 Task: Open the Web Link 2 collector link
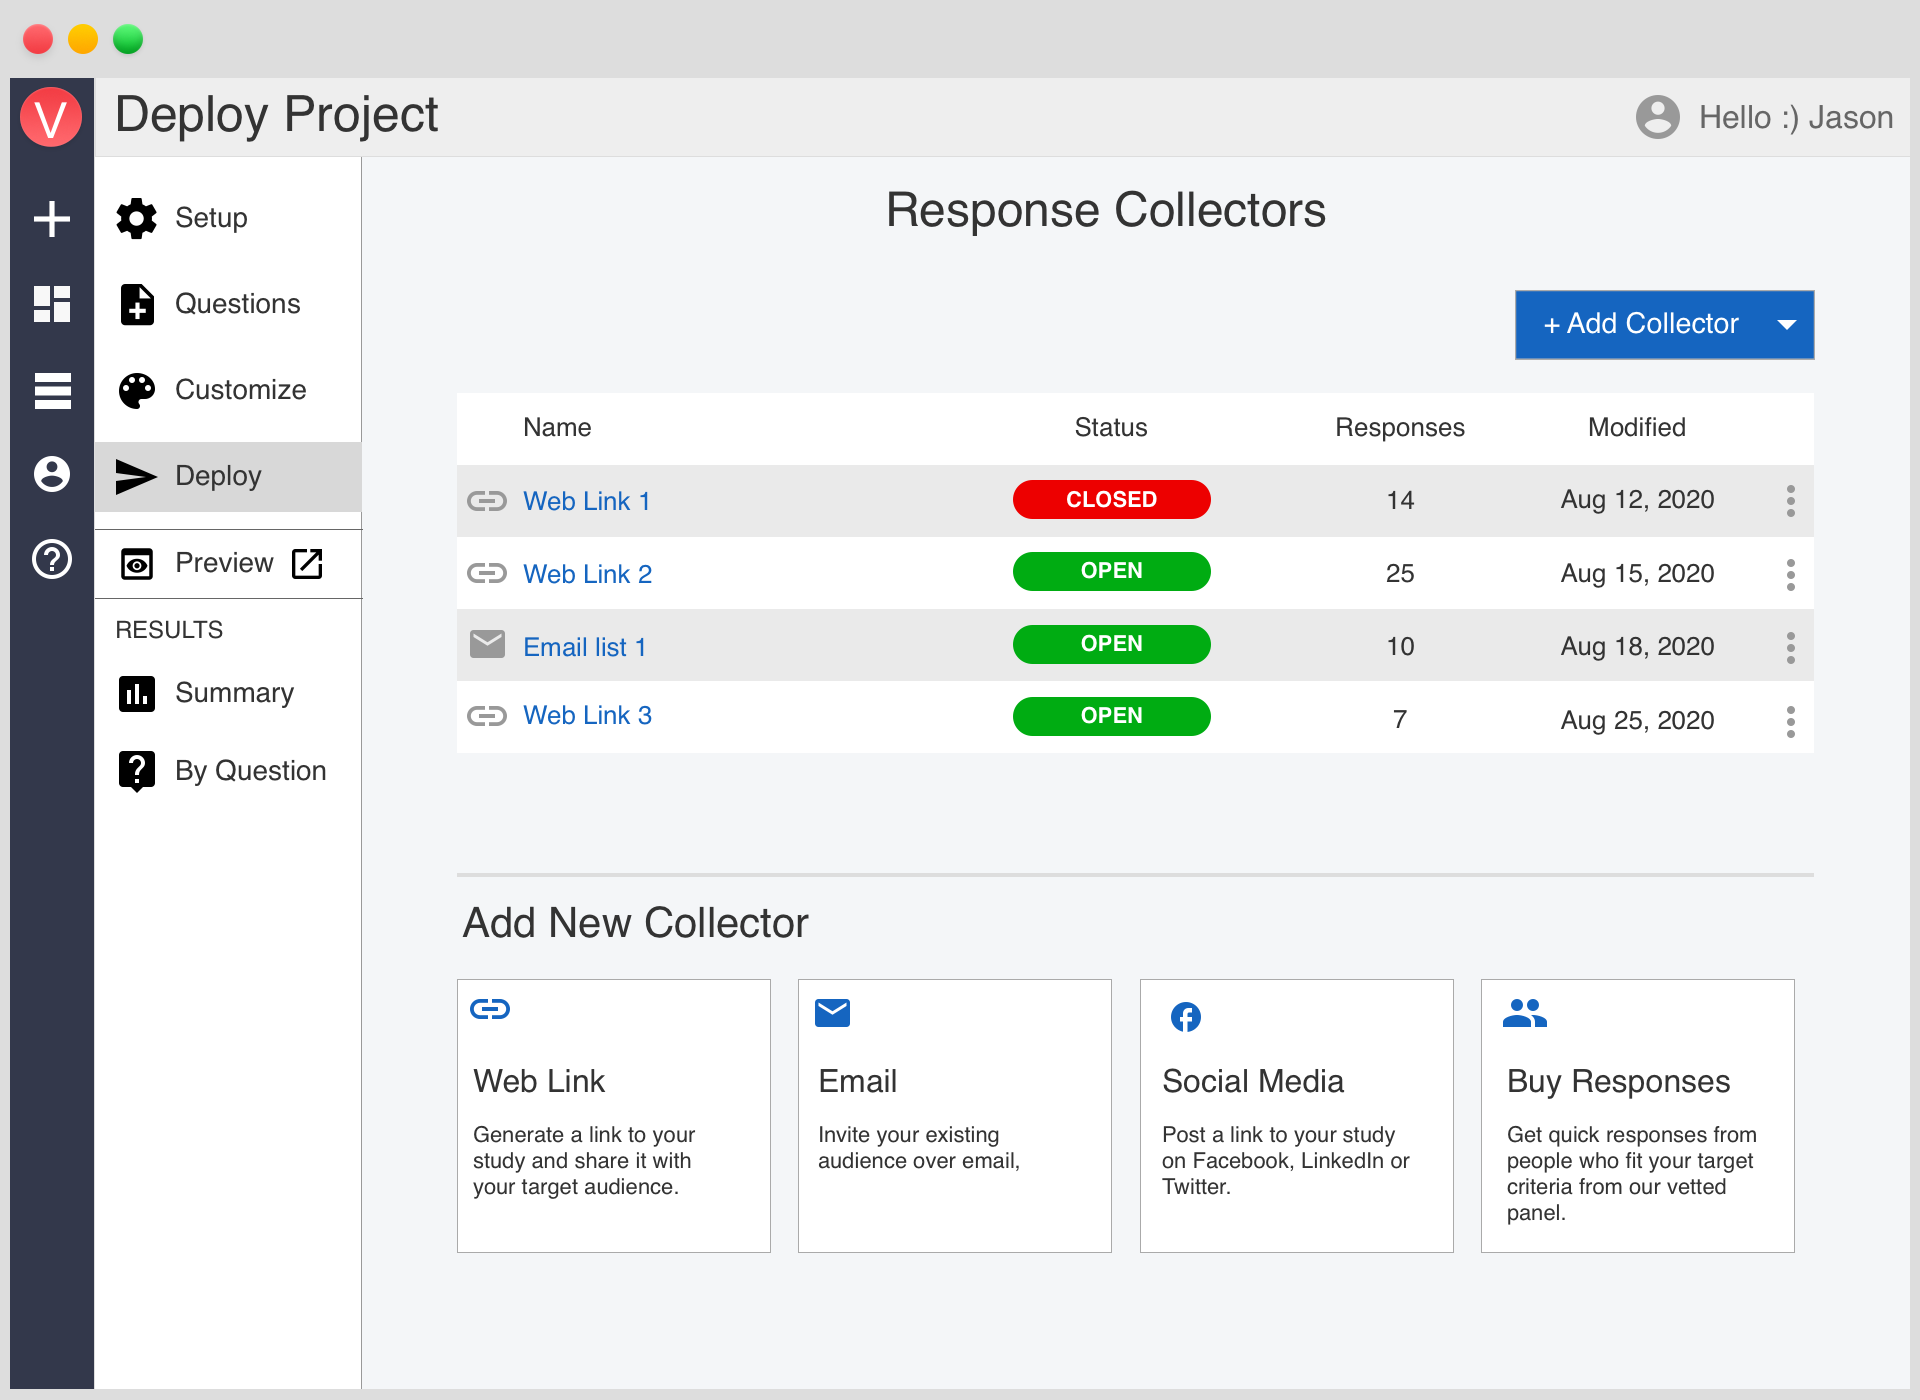pos(587,574)
